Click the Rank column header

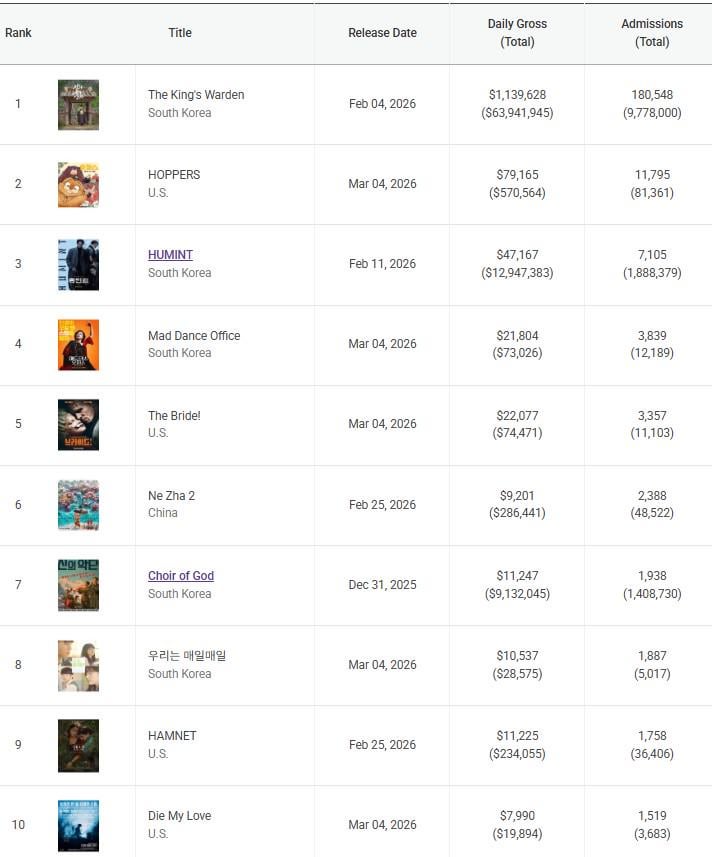18,33
